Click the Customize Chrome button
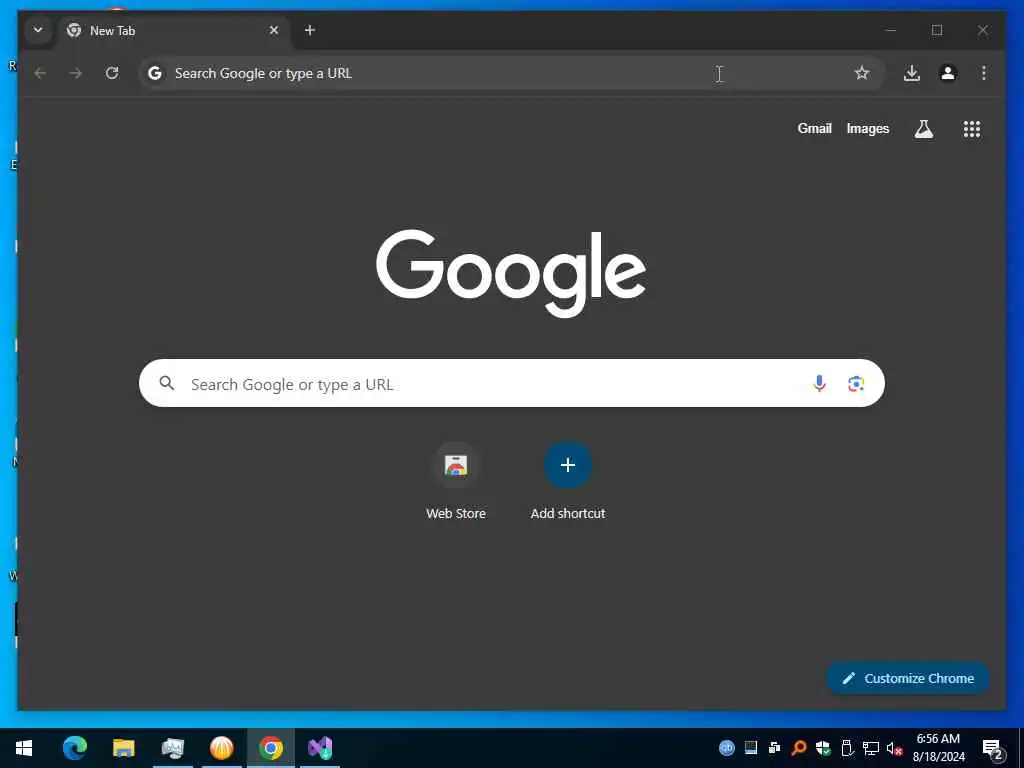Viewport: 1024px width, 768px height. coord(908,678)
